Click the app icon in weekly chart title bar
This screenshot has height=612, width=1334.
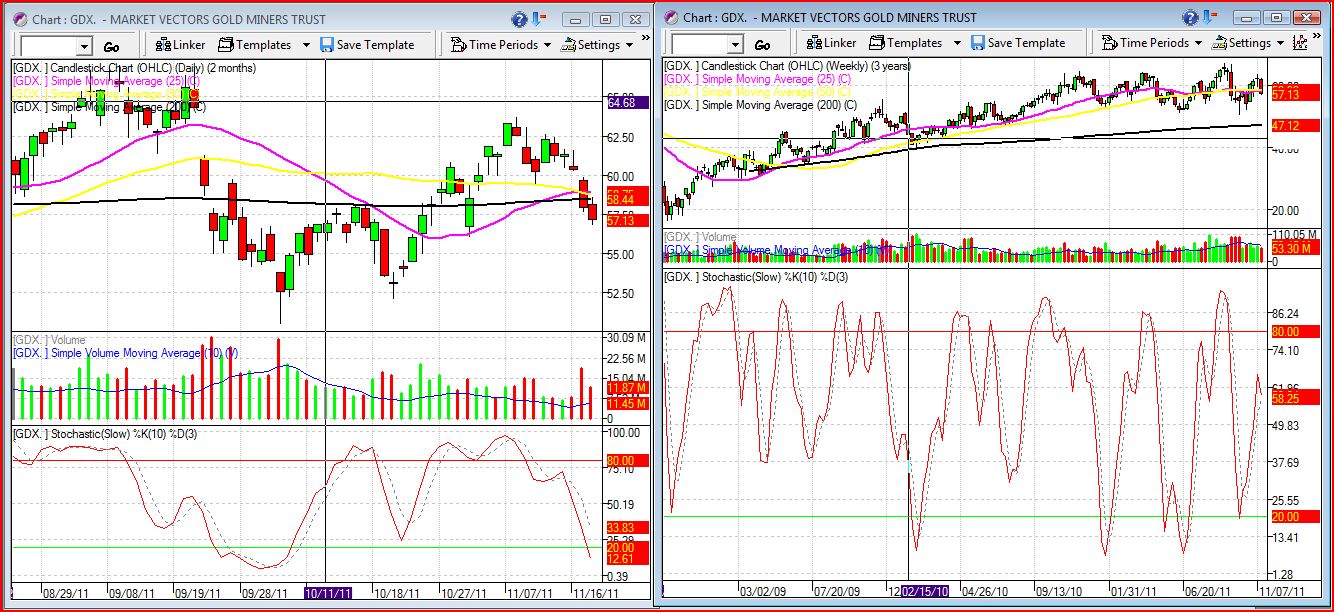point(671,17)
